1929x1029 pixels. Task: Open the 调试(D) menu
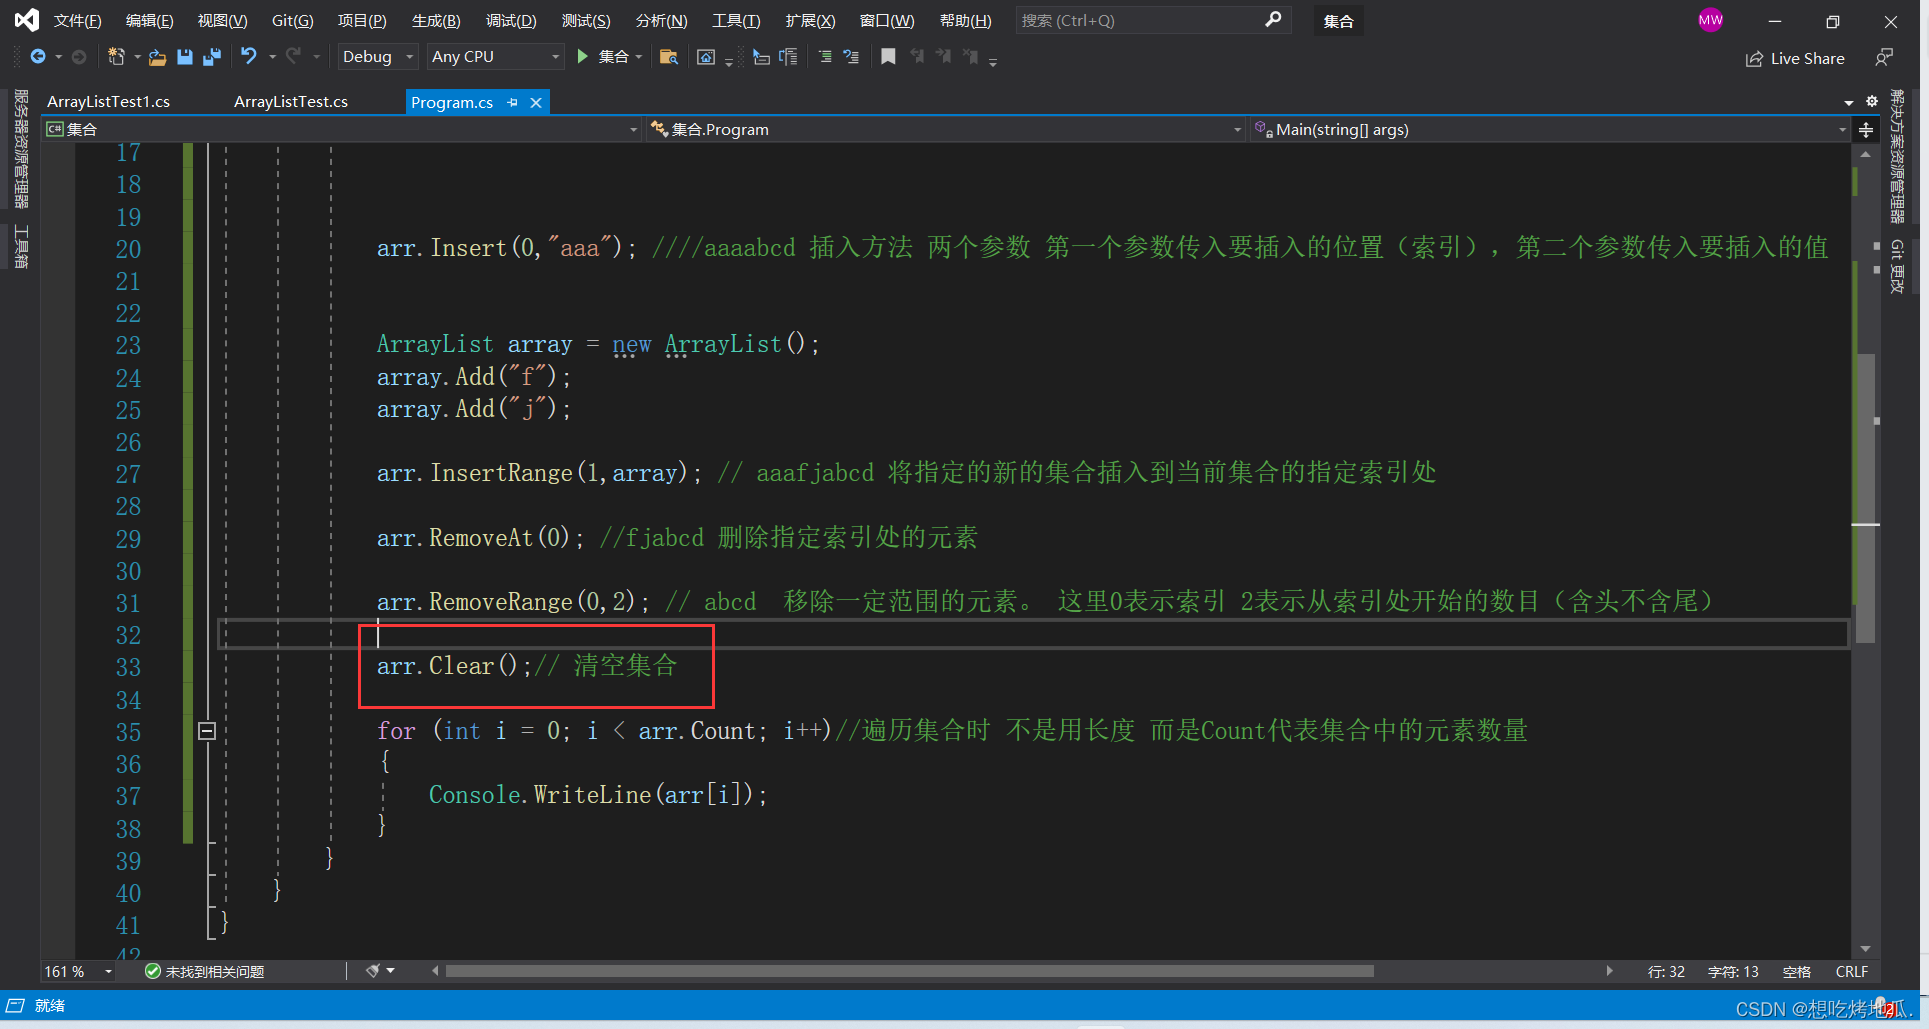[x=511, y=21]
